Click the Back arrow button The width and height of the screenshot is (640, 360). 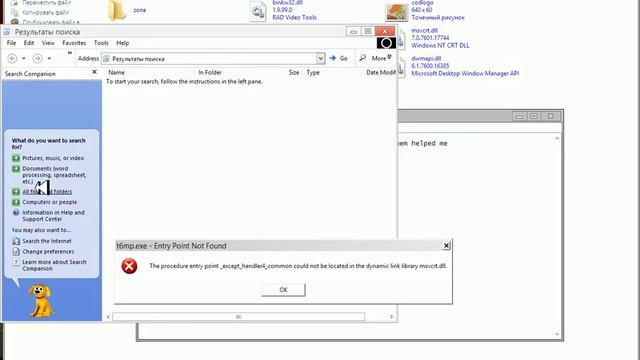click(12, 58)
